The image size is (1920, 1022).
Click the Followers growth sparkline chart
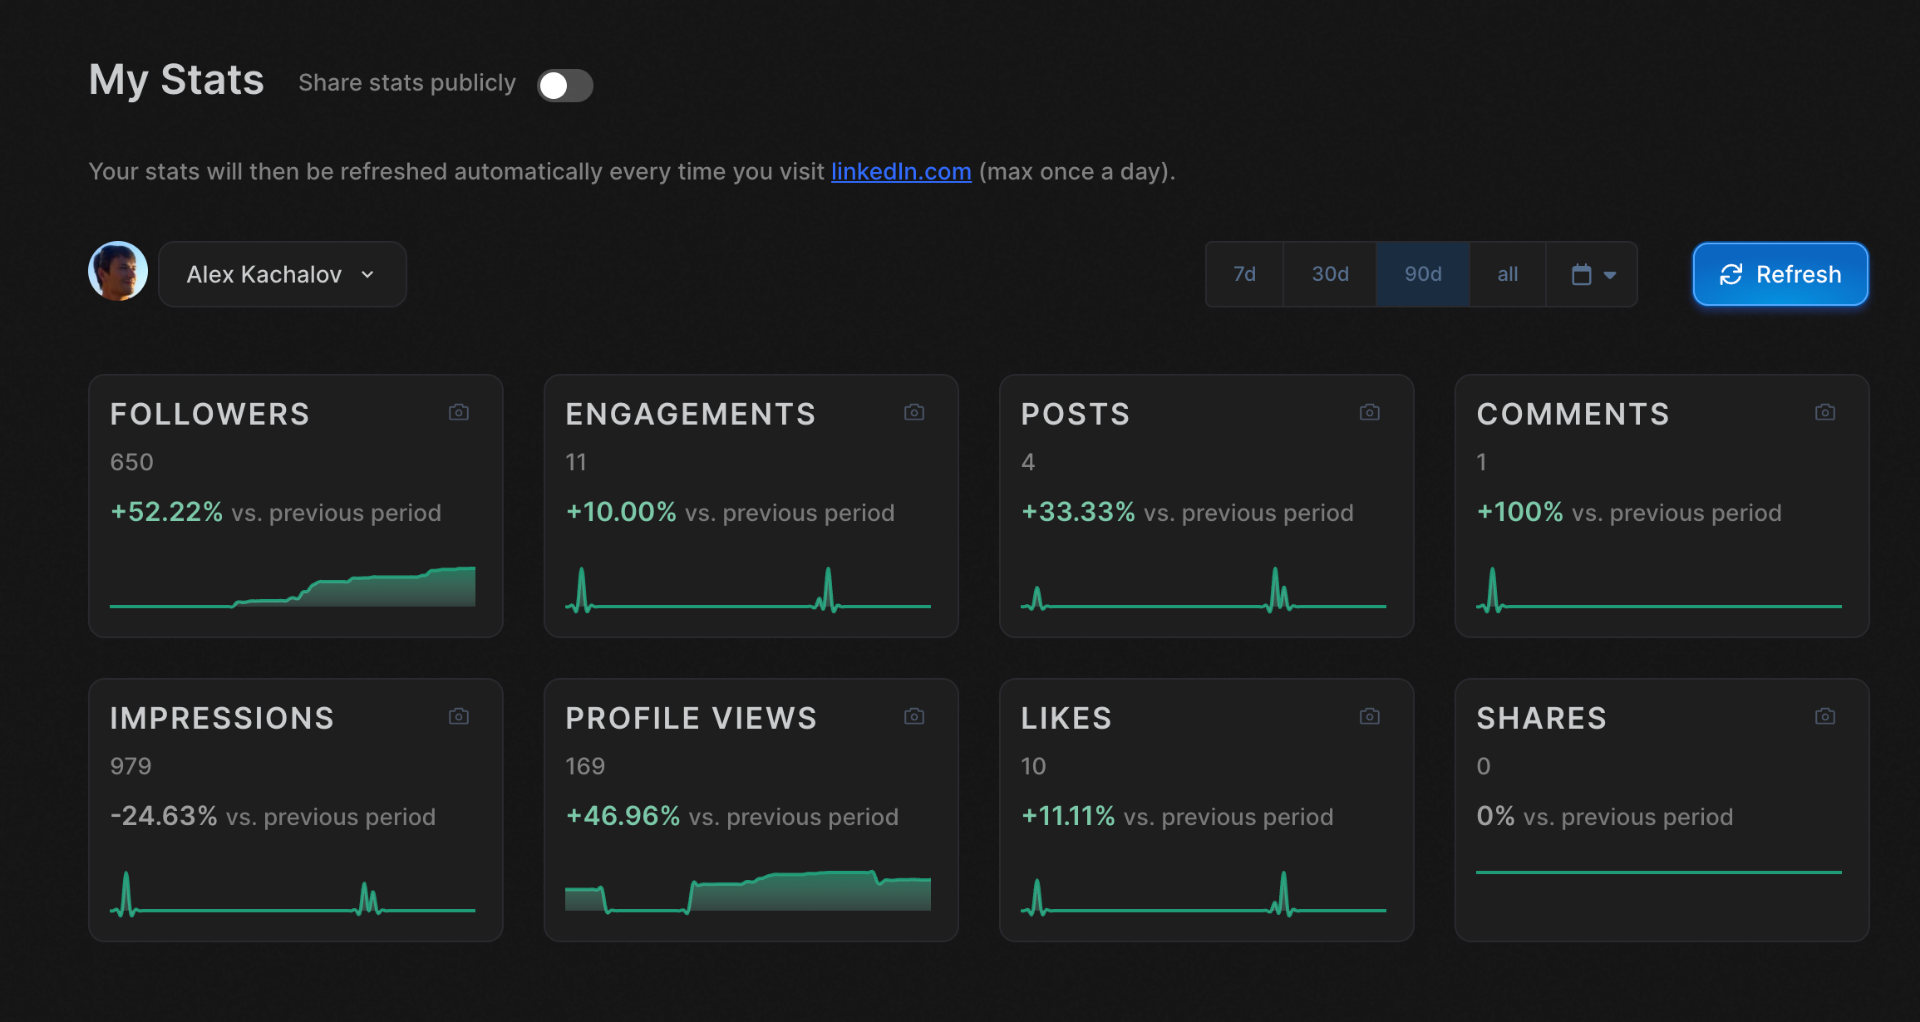(x=293, y=587)
